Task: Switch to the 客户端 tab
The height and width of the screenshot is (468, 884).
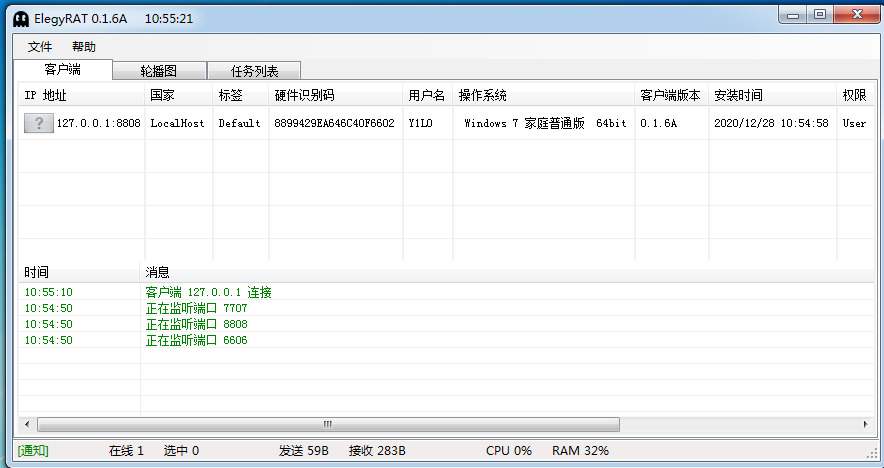Action: [x=63, y=69]
